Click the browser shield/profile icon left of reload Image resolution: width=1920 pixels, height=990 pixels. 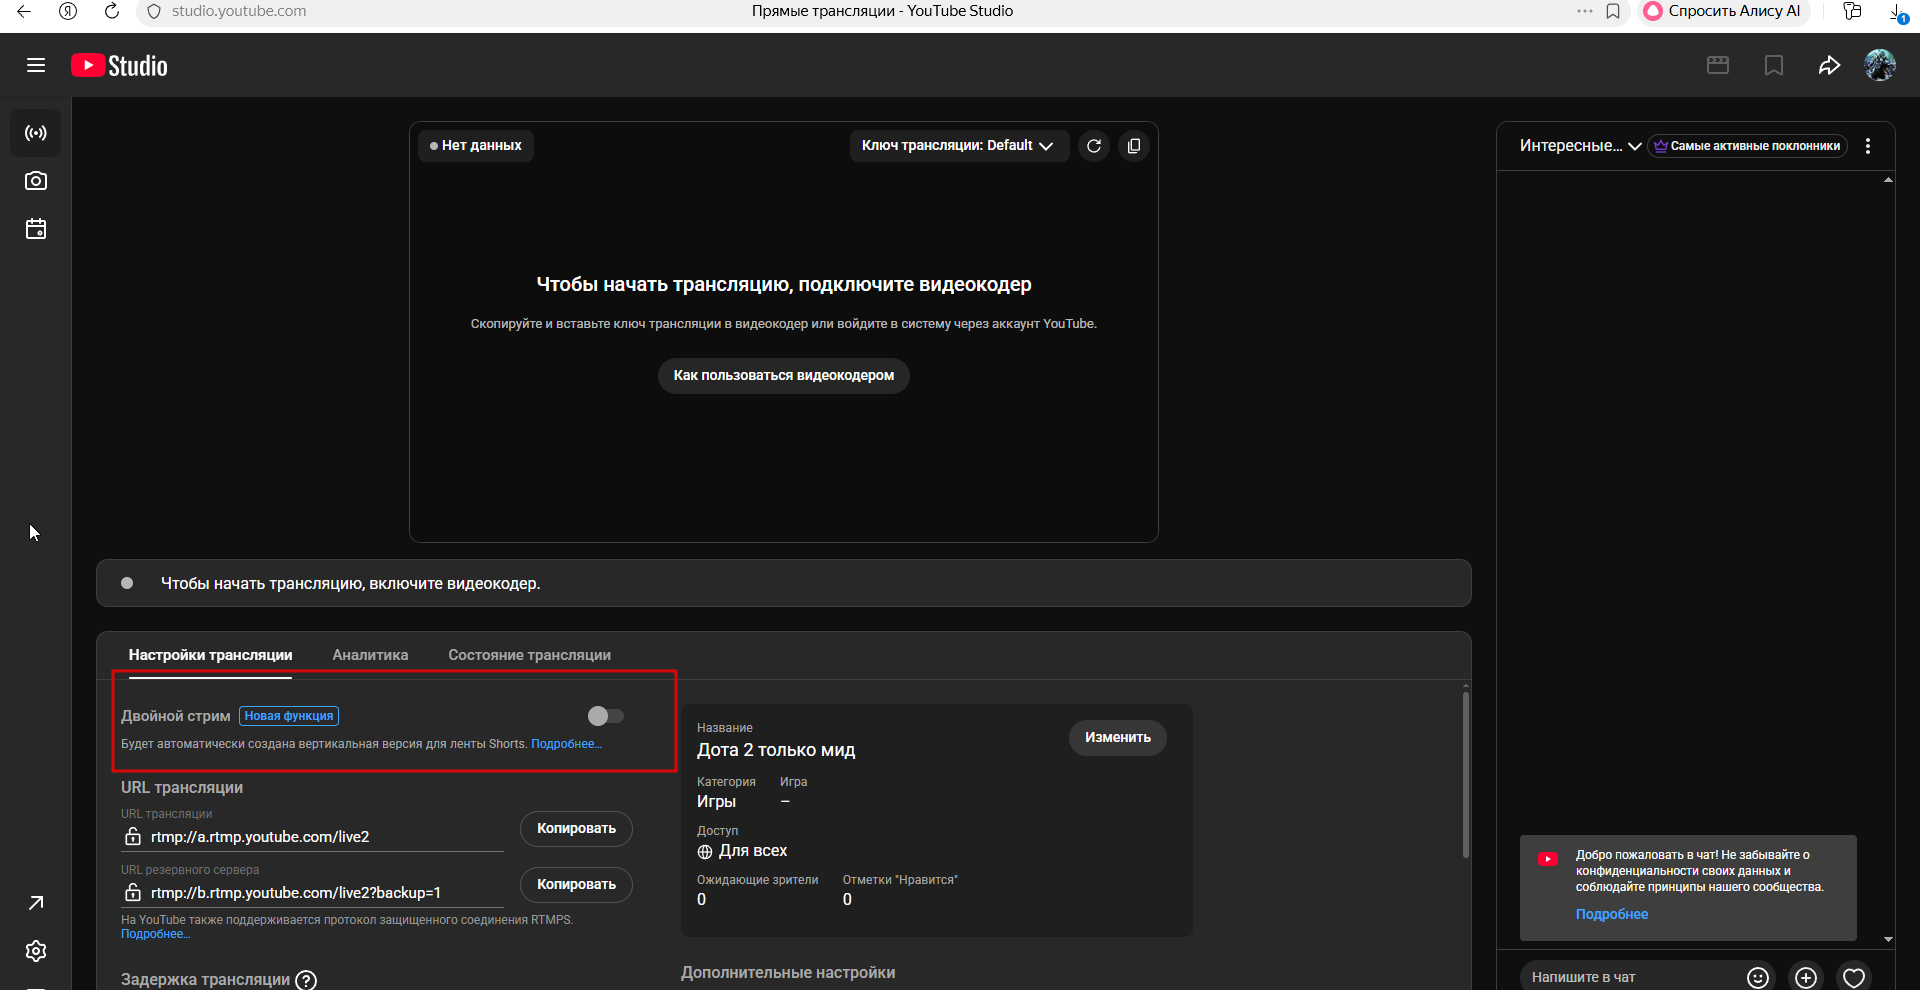pyautogui.click(x=68, y=11)
